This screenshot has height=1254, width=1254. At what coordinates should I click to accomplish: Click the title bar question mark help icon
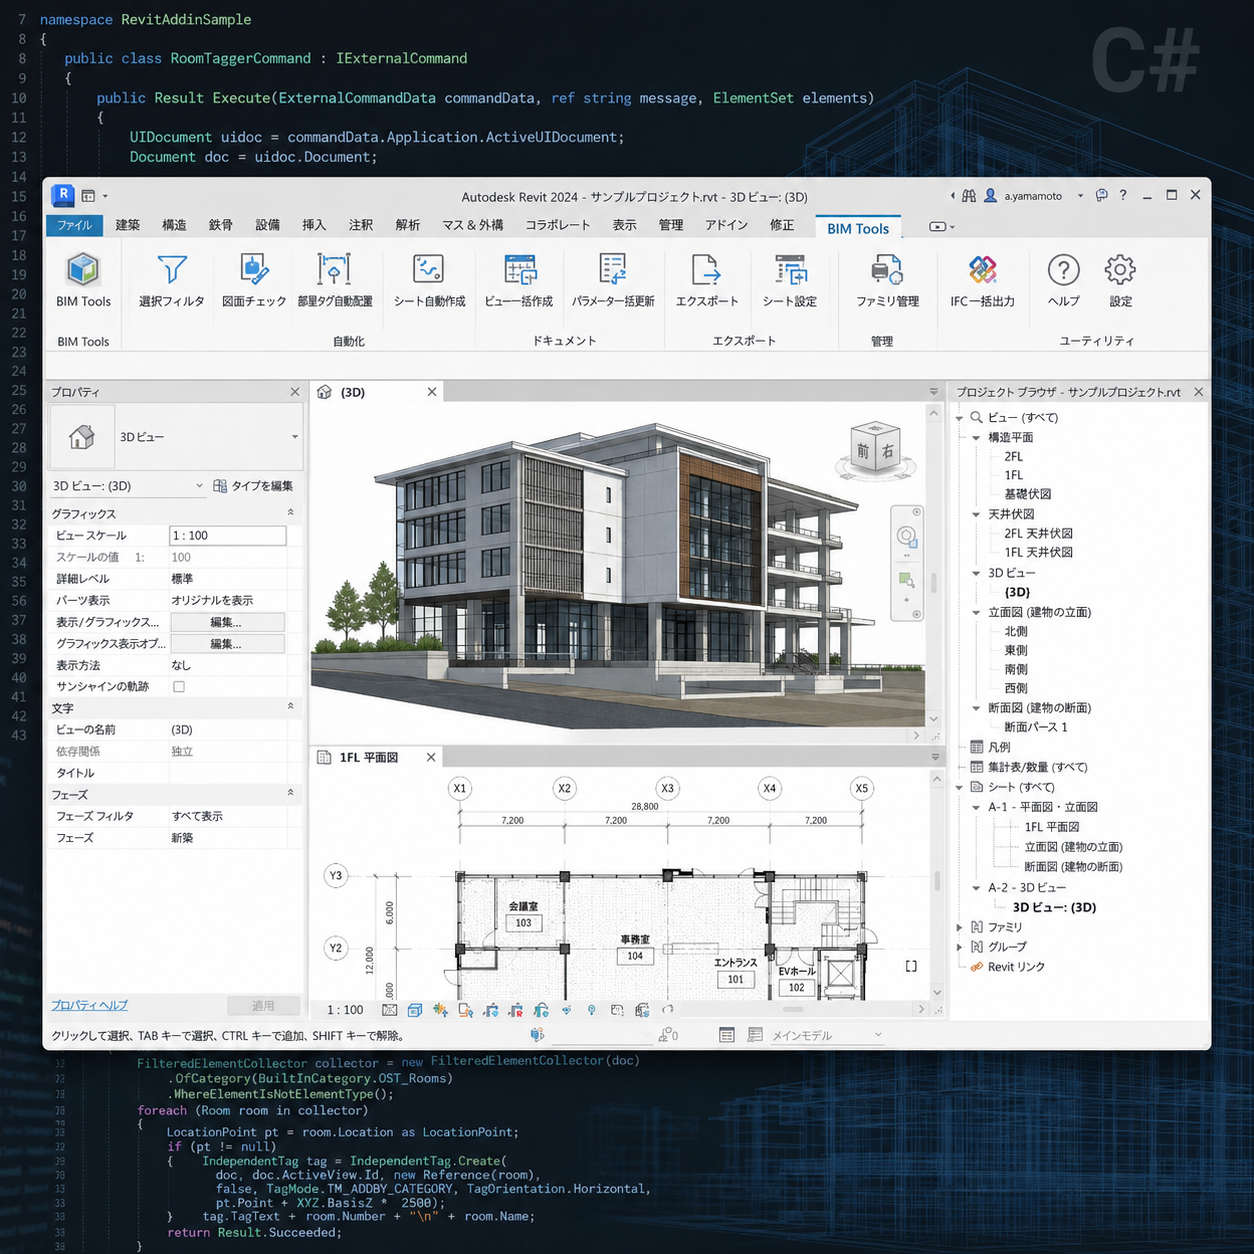(x=1123, y=196)
